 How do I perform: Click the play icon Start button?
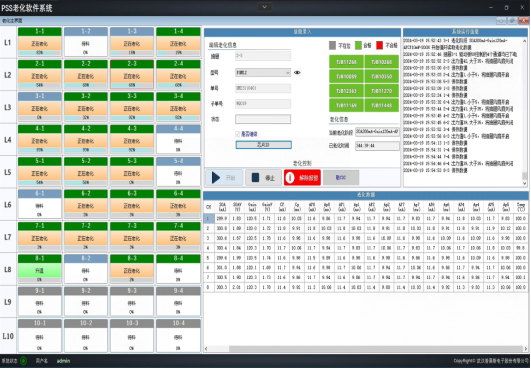224,177
